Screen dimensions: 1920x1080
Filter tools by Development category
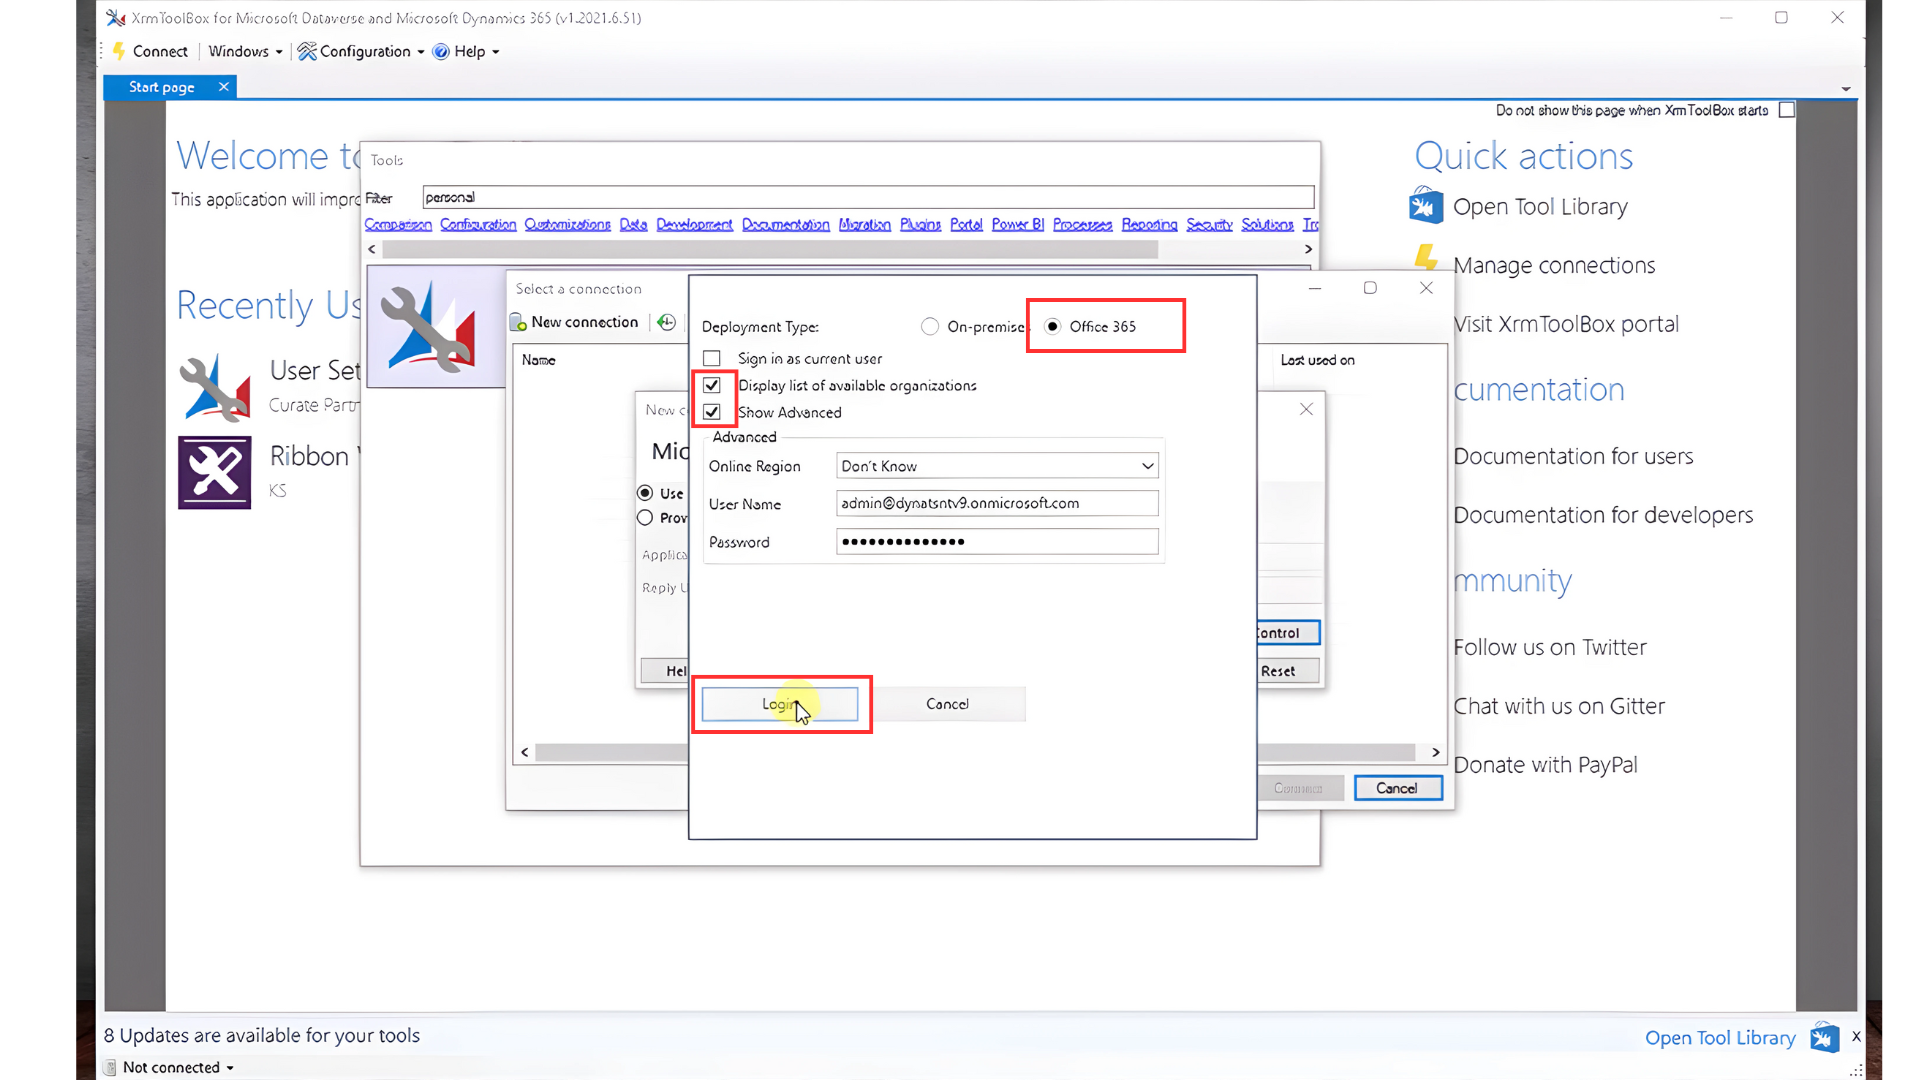click(694, 224)
